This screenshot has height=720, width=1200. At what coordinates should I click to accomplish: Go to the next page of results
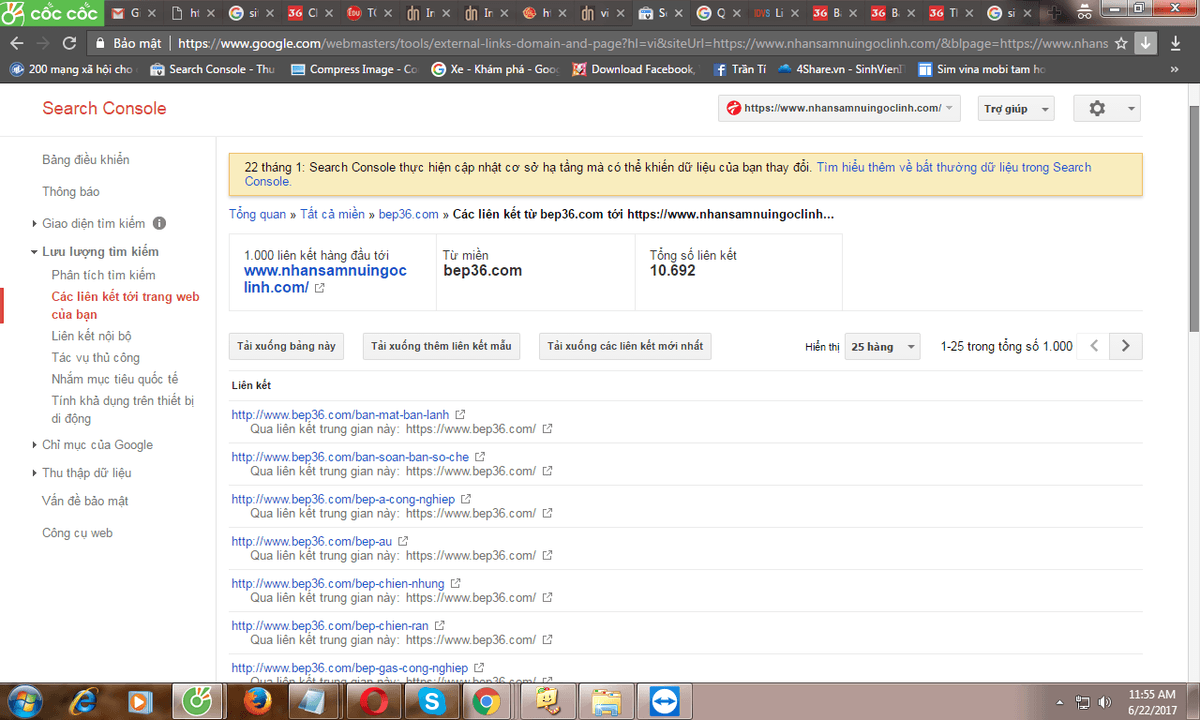pyautogui.click(x=1126, y=346)
